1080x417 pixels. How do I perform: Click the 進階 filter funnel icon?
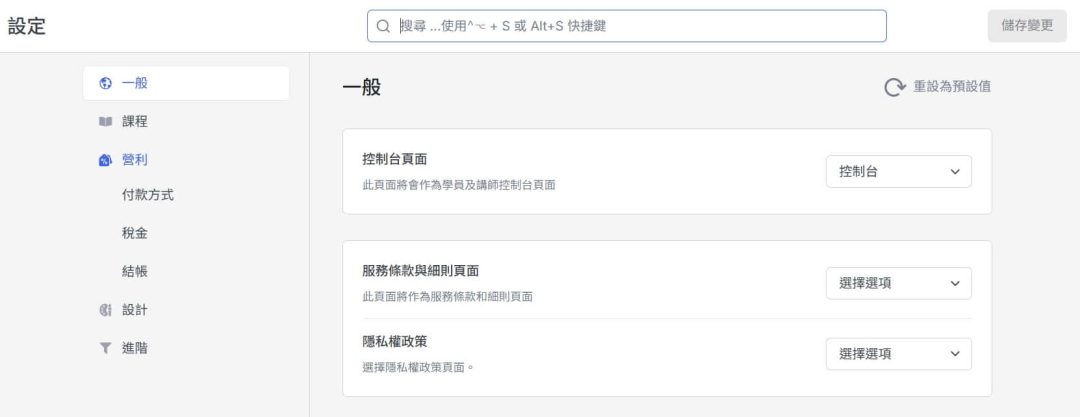(x=105, y=348)
